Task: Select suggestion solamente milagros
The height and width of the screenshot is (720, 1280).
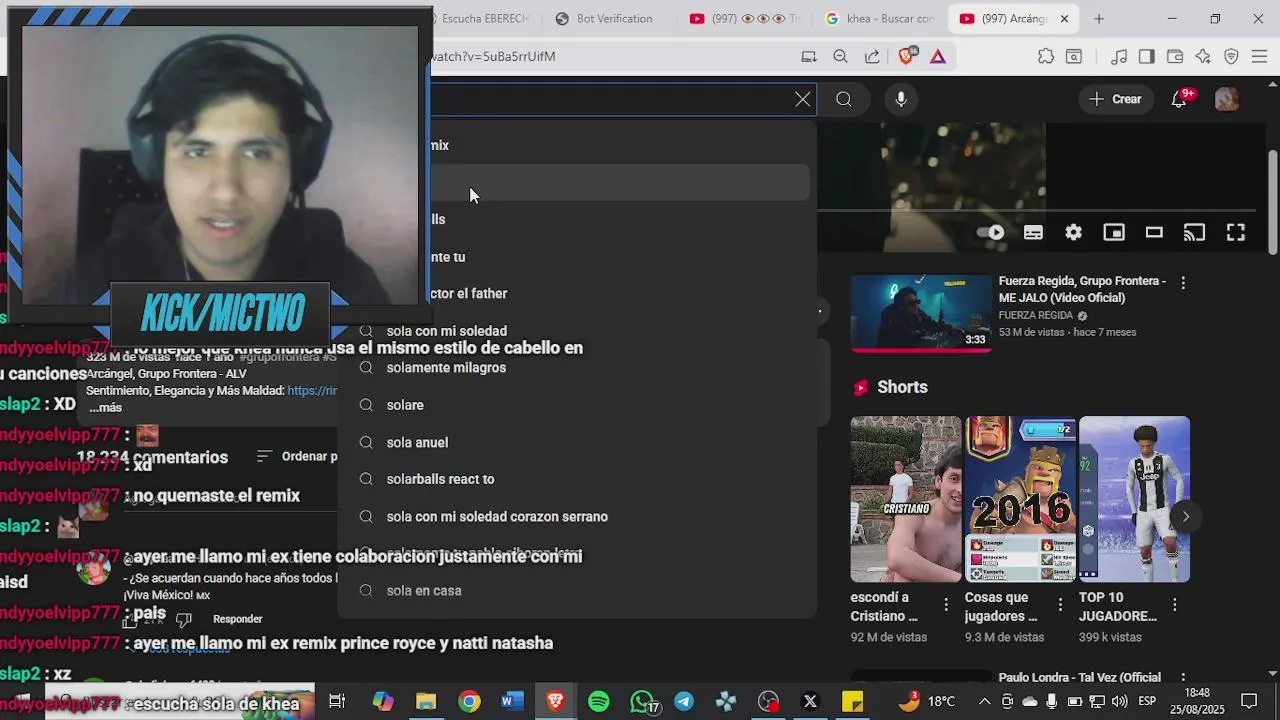Action: tap(577, 368)
